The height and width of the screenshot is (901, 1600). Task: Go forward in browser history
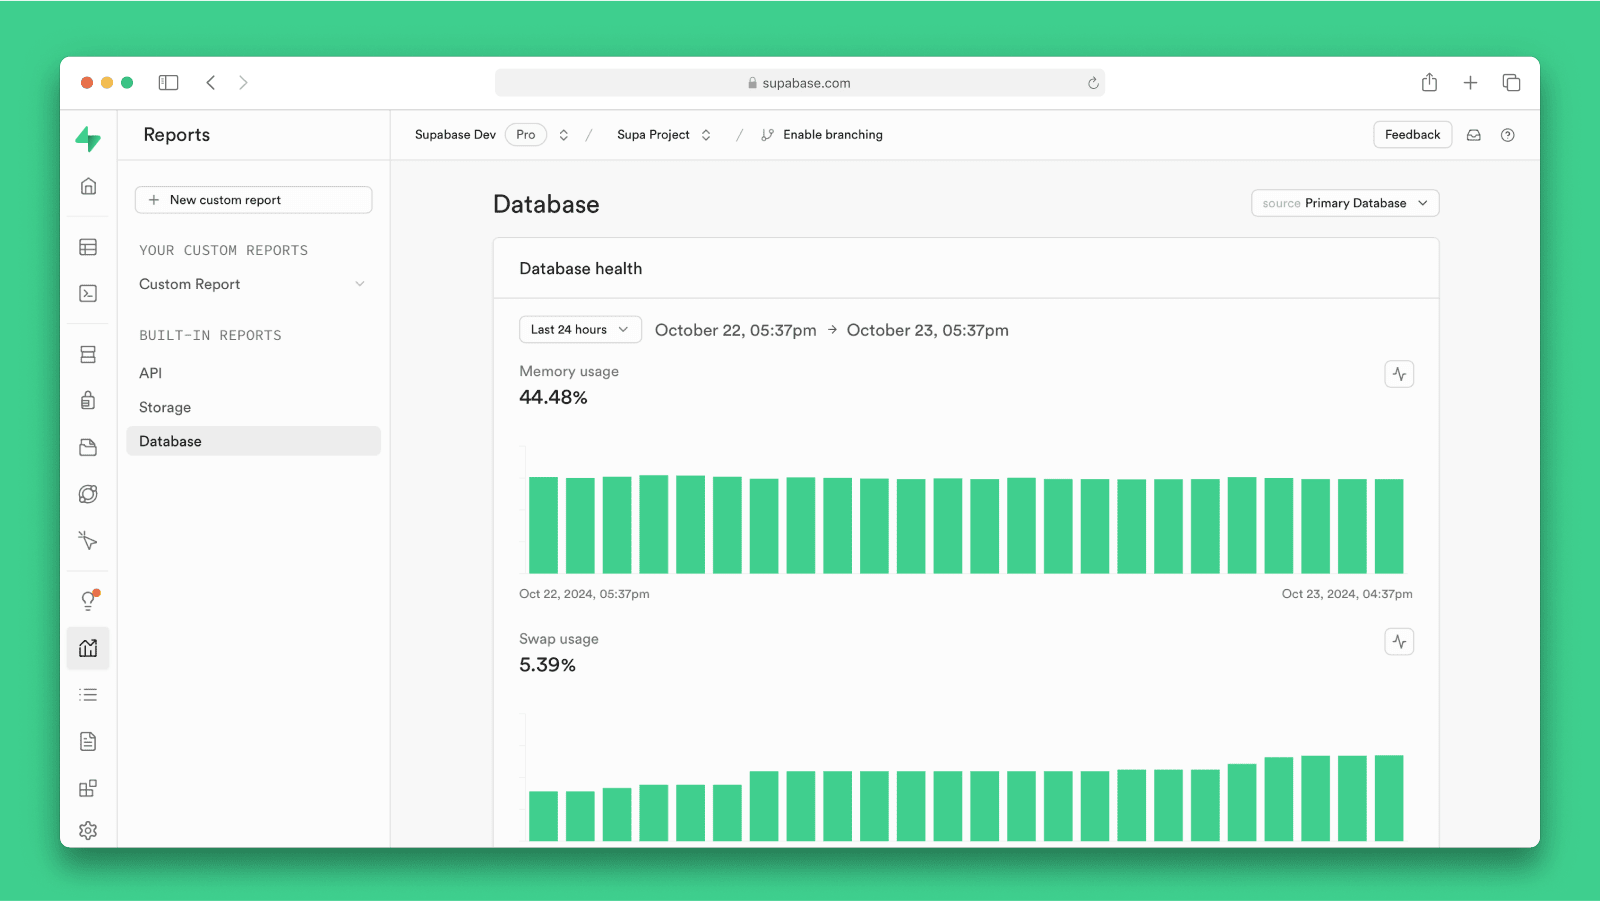(243, 83)
